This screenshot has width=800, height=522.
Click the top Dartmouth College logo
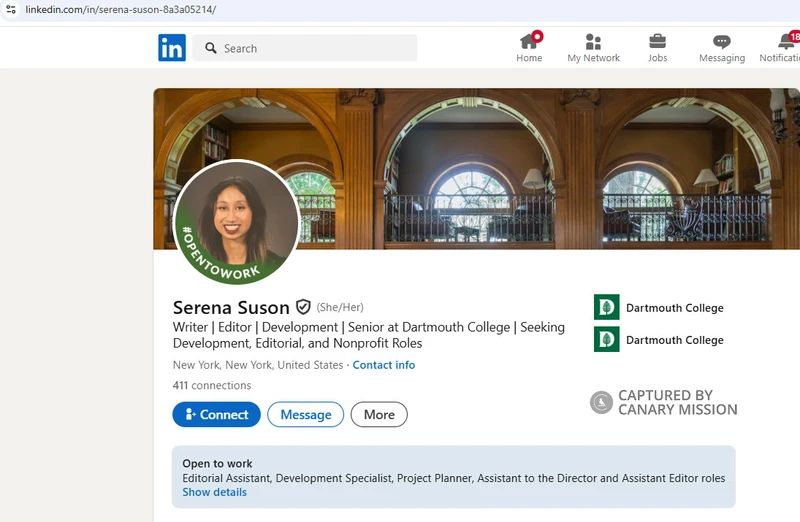(x=606, y=307)
